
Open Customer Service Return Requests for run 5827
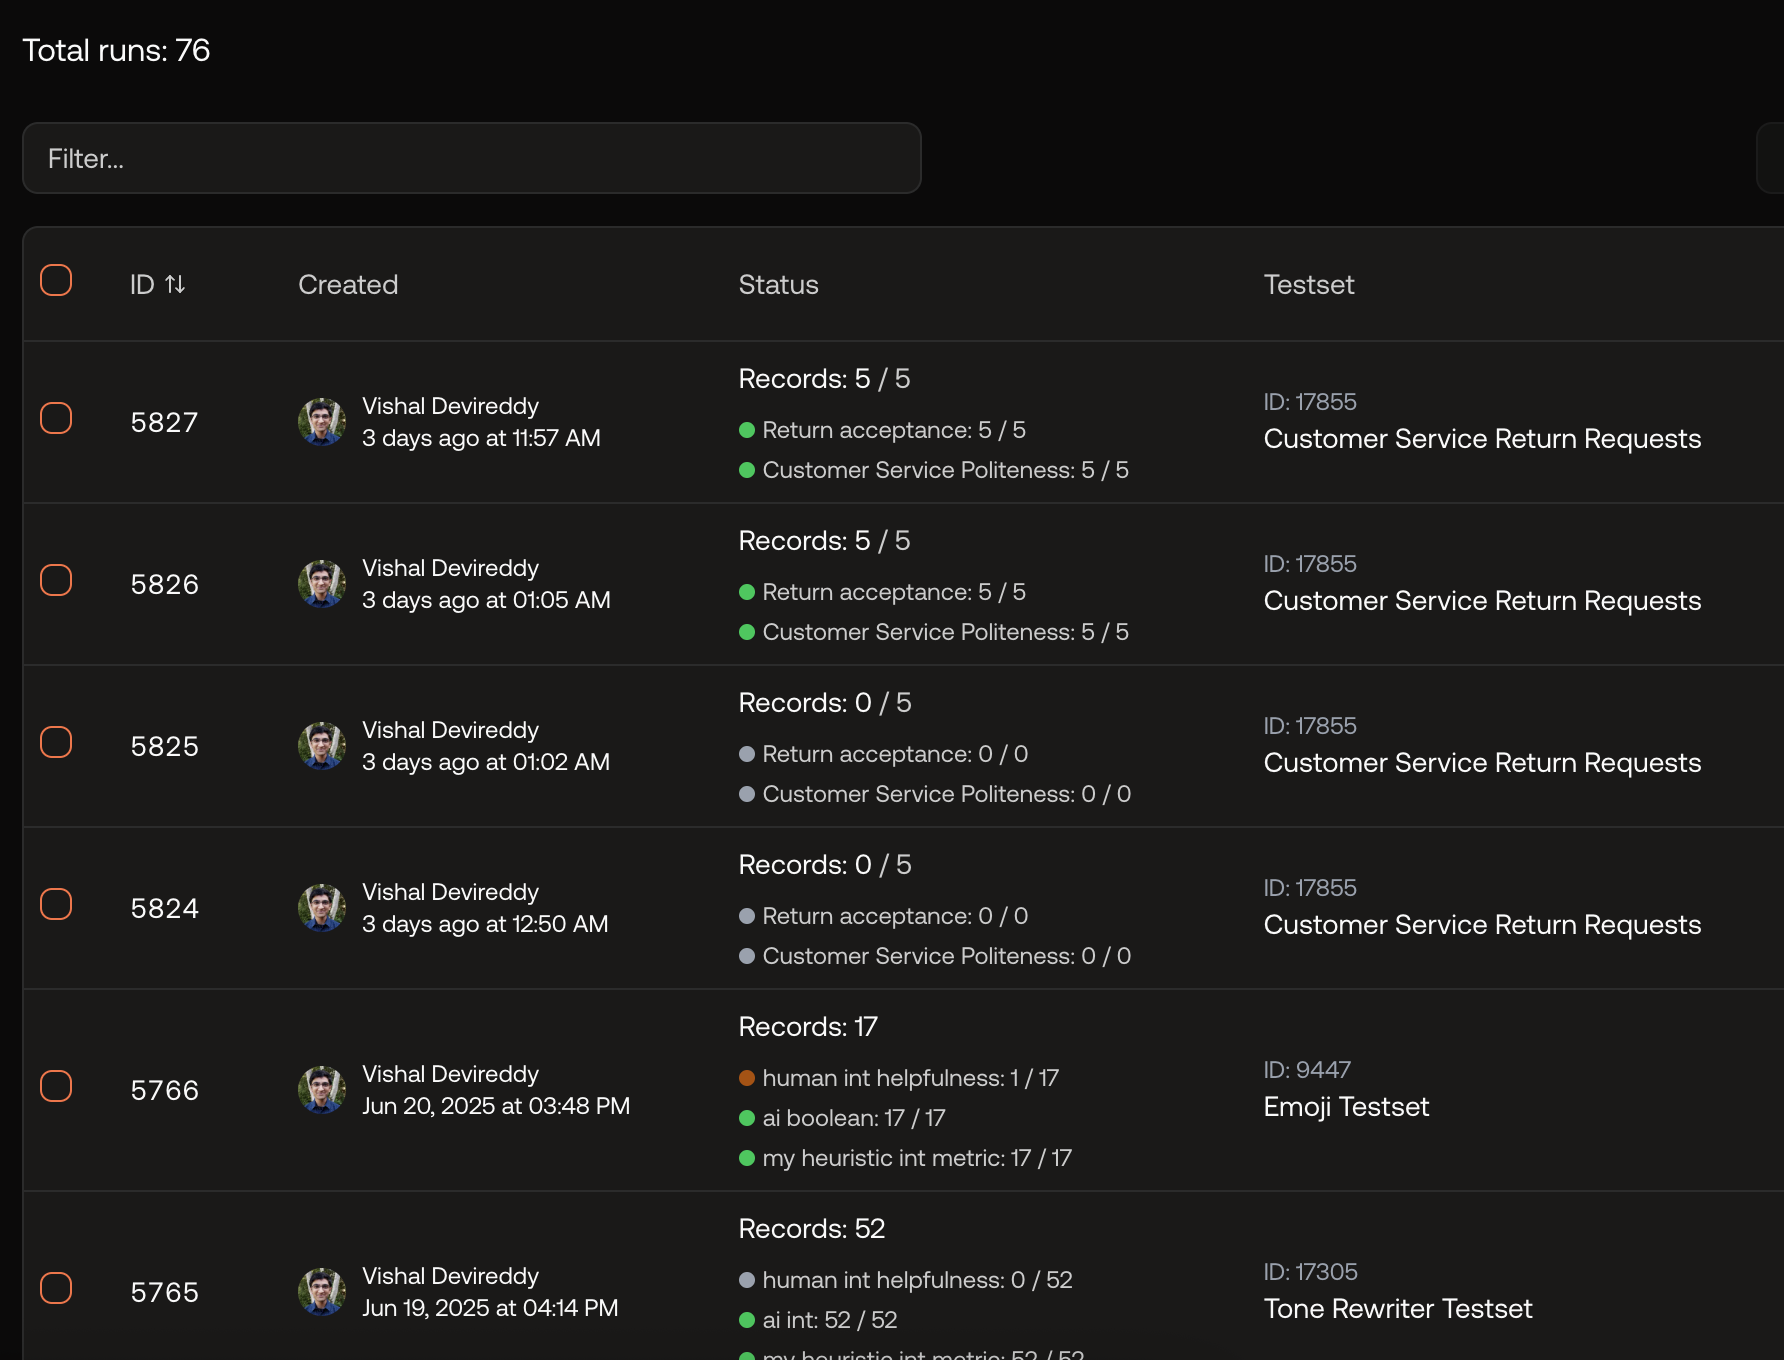coord(1482,439)
